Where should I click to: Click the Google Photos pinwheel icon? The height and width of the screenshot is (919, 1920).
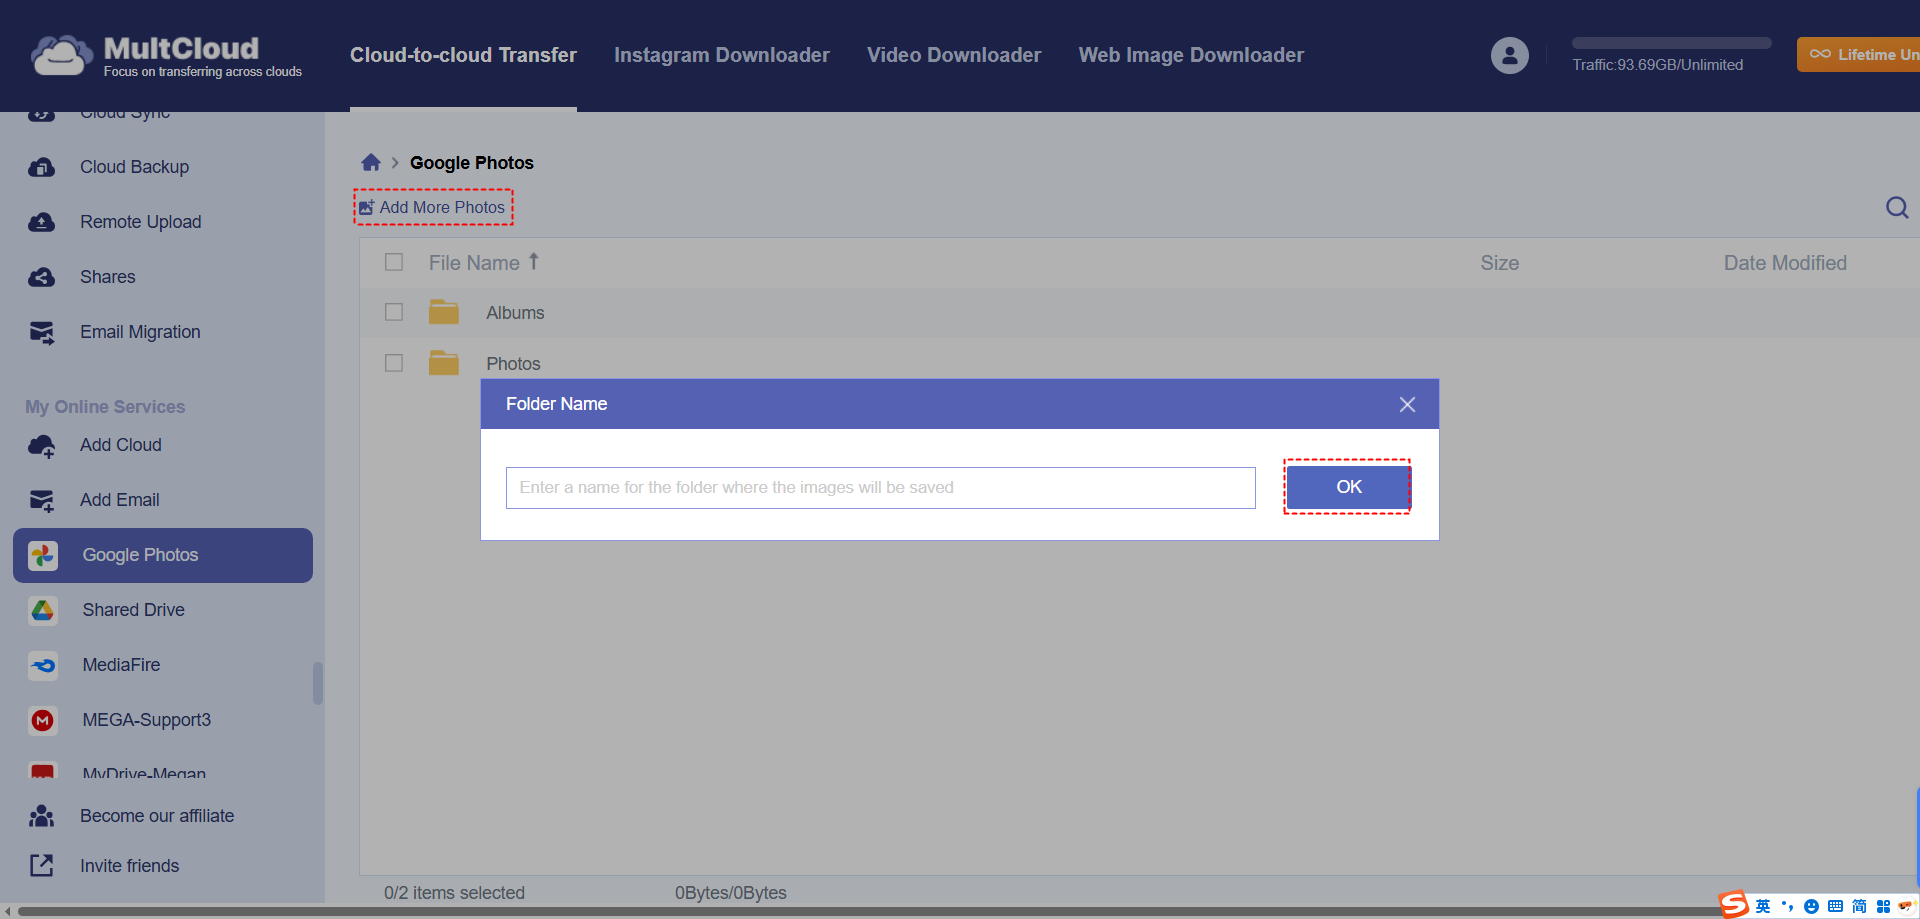(43, 555)
